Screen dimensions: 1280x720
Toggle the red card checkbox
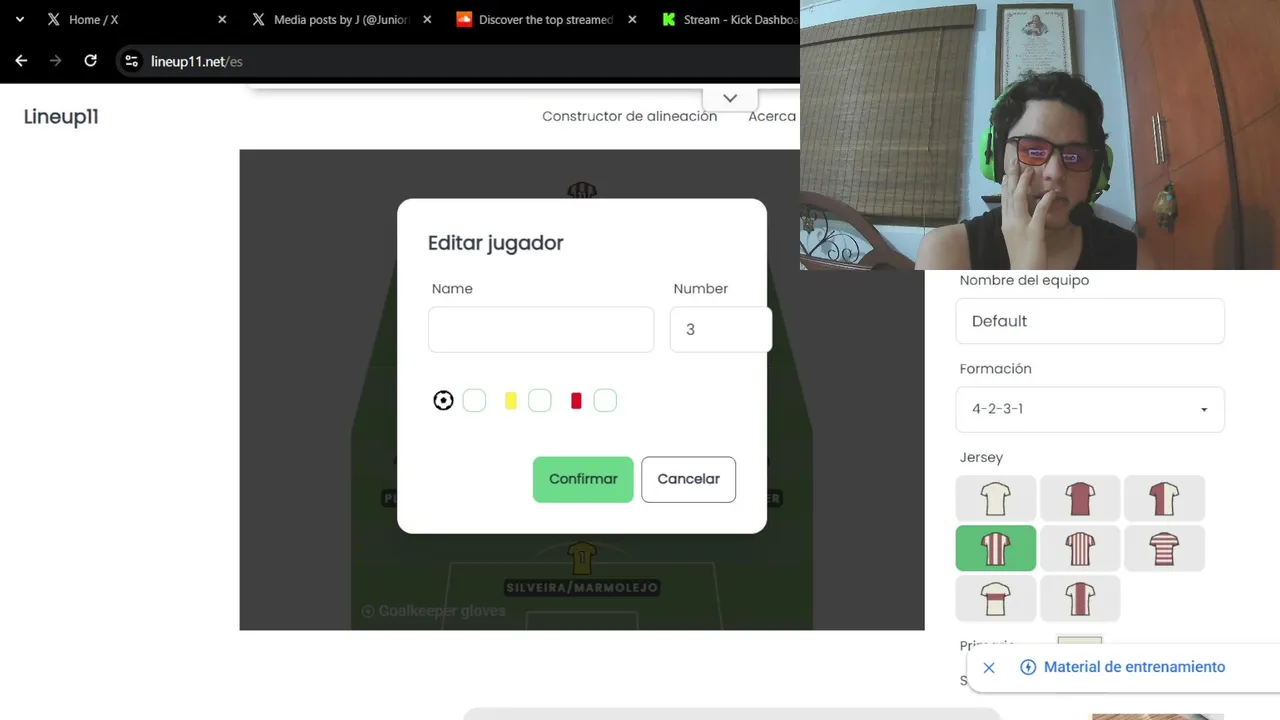coord(605,401)
